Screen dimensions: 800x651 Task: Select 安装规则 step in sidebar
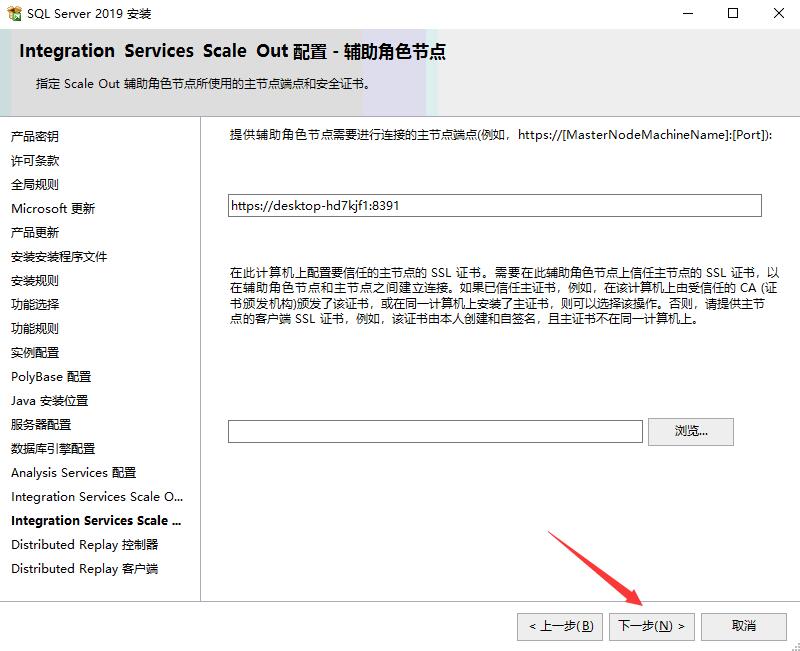[x=35, y=281]
